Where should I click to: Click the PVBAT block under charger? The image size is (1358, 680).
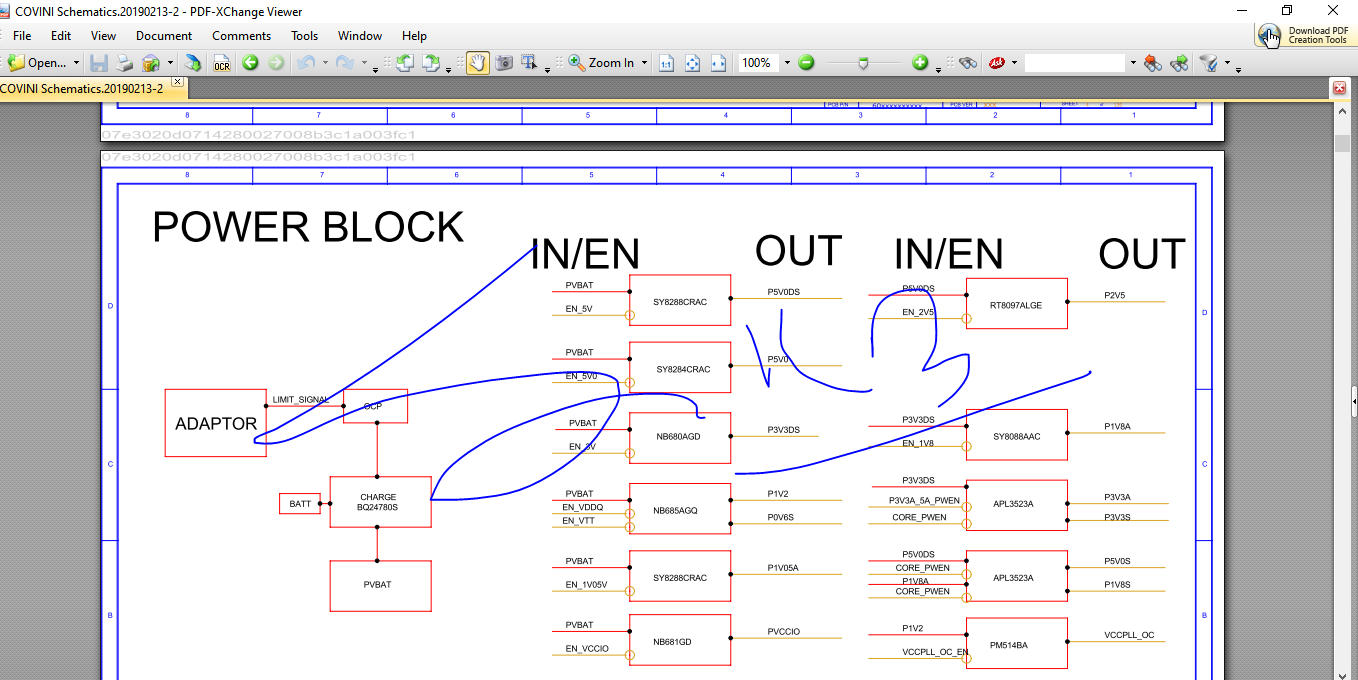pyautogui.click(x=380, y=586)
